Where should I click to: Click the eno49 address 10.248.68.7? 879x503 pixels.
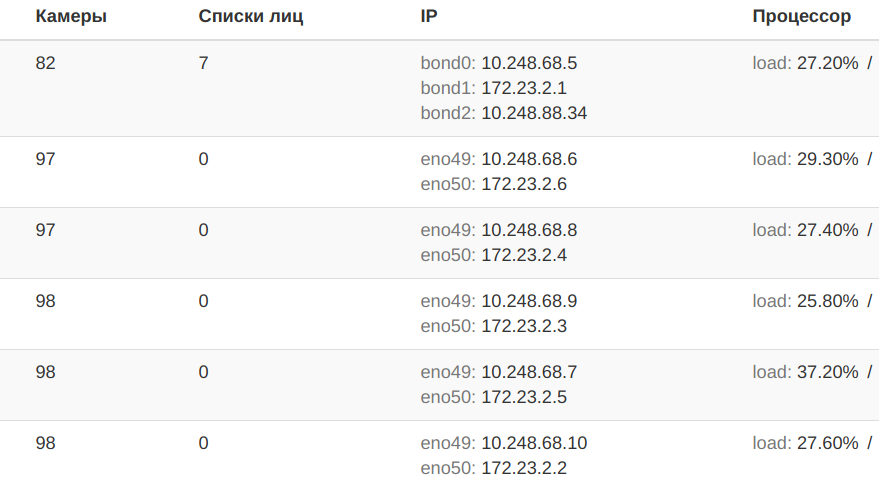click(529, 372)
